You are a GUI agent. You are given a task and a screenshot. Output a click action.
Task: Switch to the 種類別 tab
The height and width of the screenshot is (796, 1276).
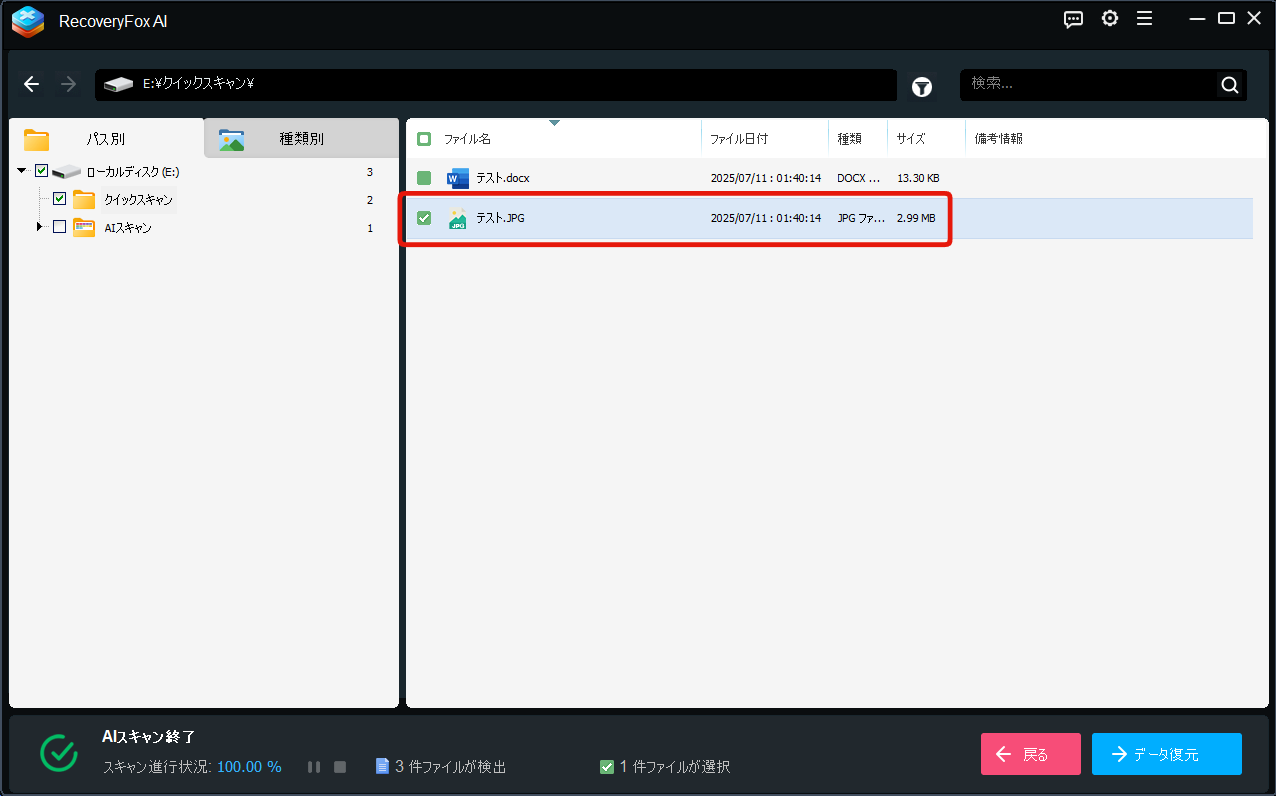tap(301, 139)
